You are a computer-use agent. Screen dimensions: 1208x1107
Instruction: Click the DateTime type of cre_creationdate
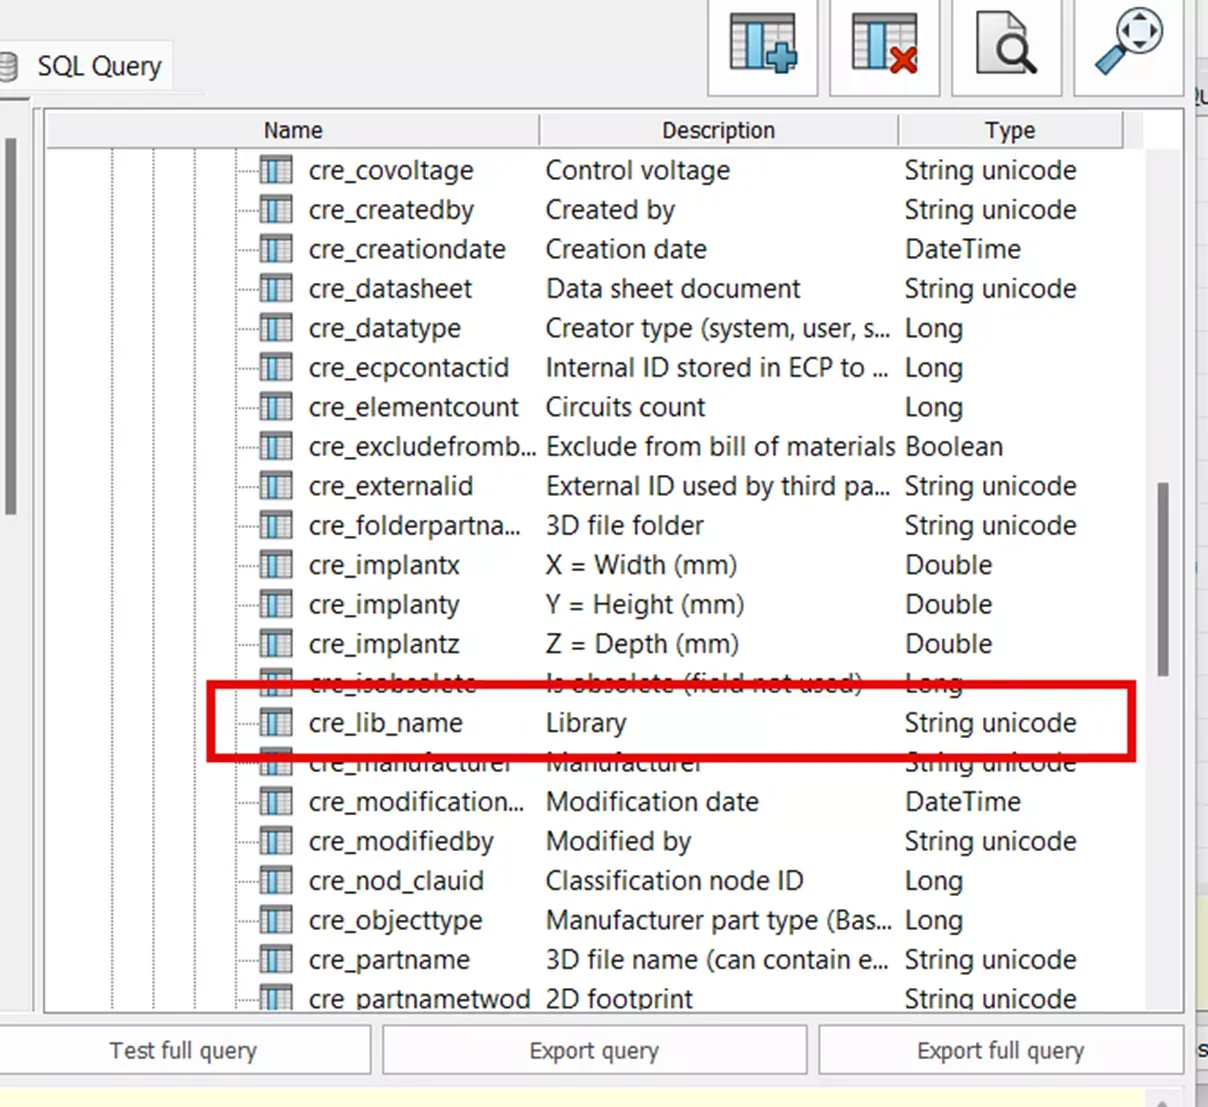(x=963, y=249)
